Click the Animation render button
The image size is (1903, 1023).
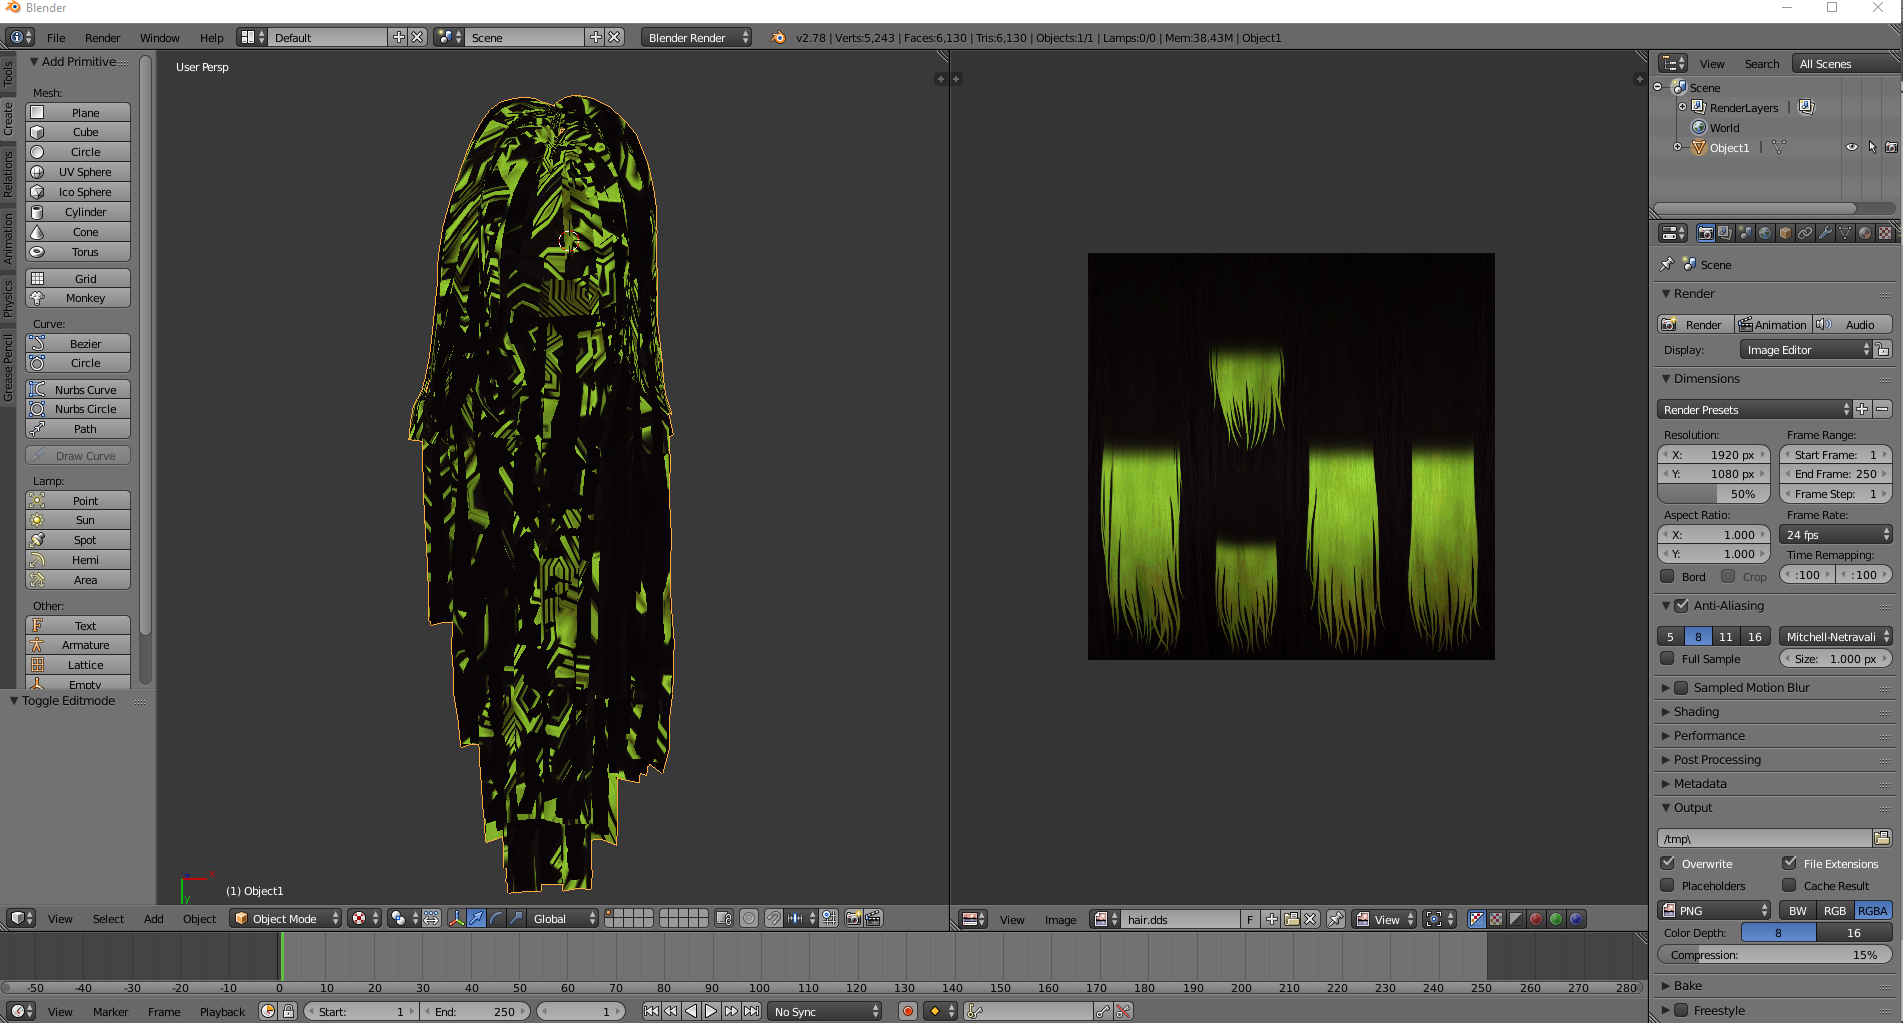1773,324
